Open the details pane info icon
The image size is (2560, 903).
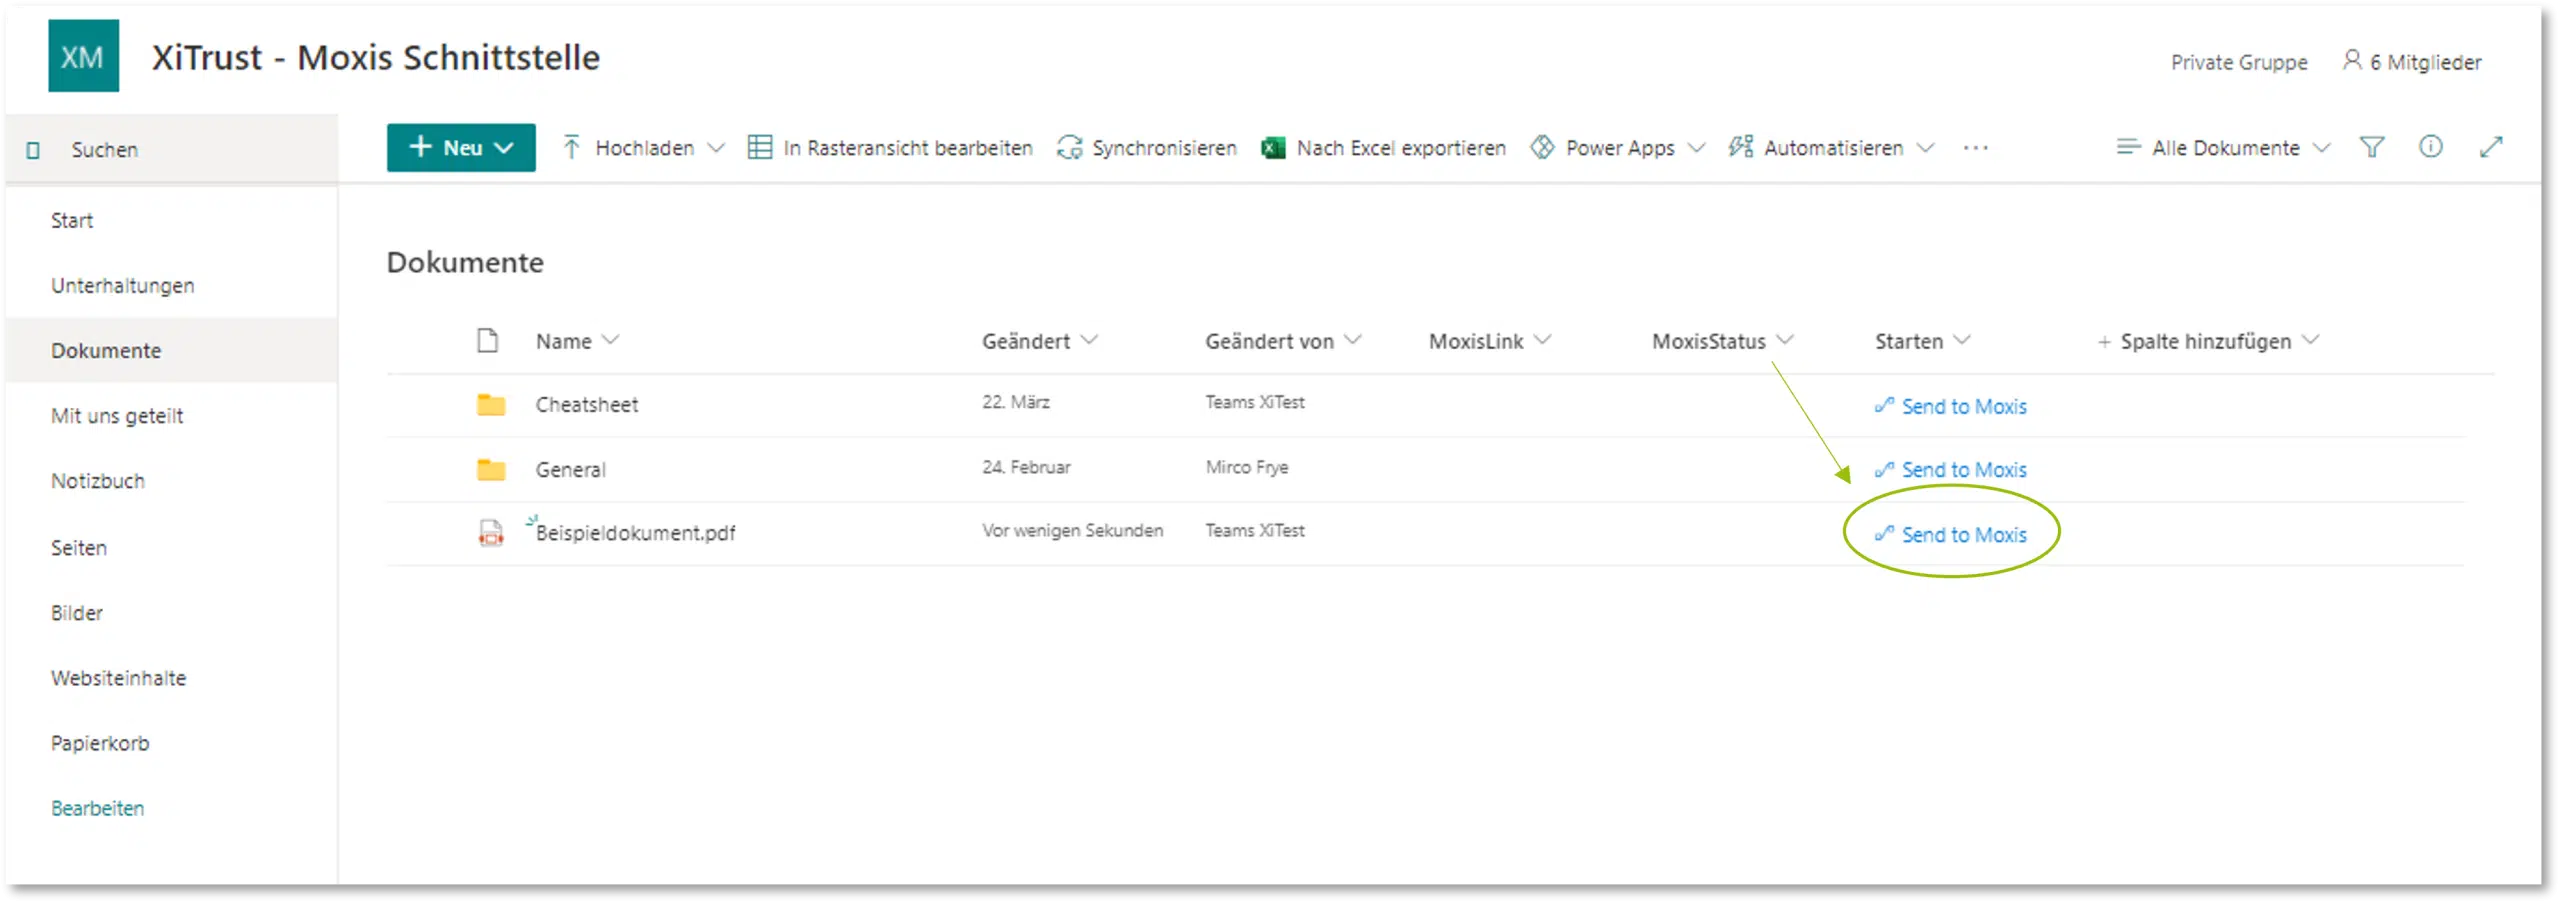click(2431, 147)
